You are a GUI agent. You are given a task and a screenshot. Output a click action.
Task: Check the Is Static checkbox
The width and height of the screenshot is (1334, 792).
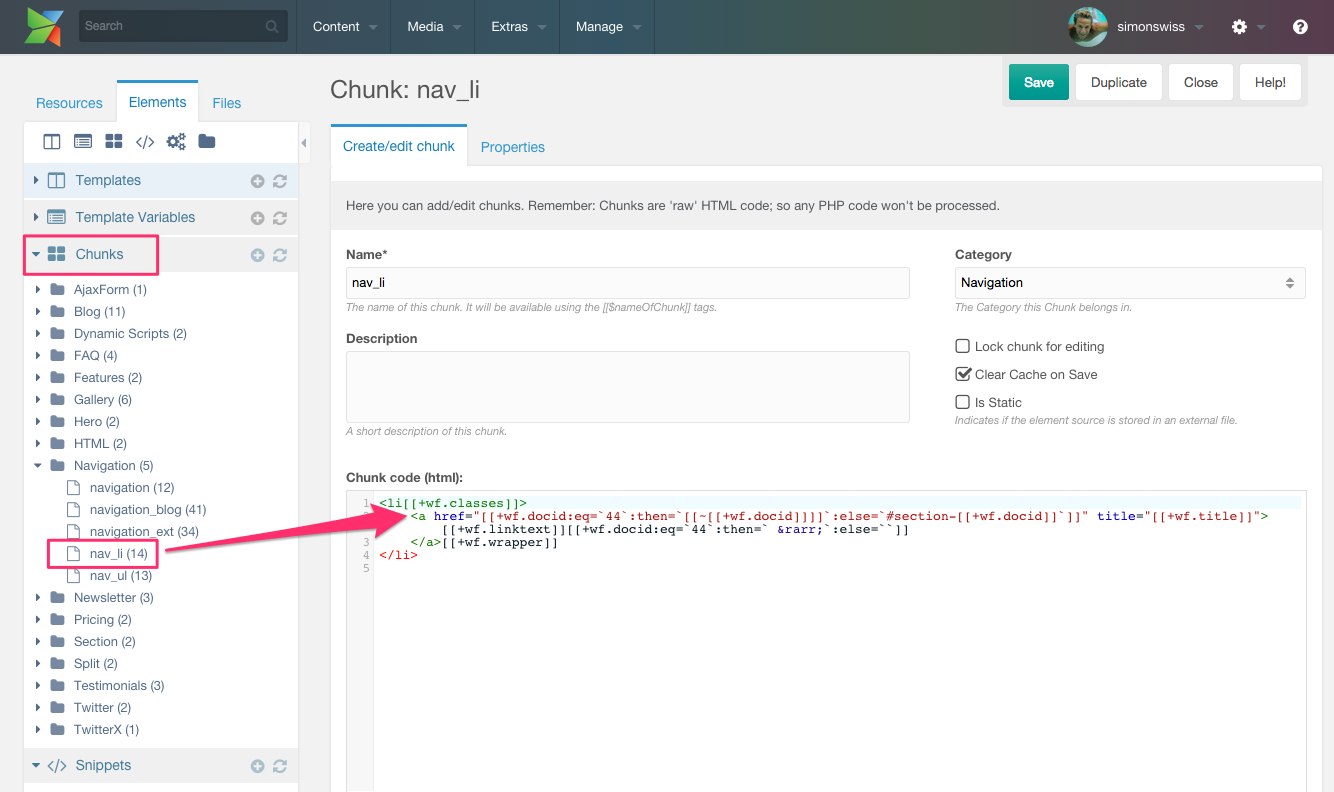pyautogui.click(x=963, y=402)
